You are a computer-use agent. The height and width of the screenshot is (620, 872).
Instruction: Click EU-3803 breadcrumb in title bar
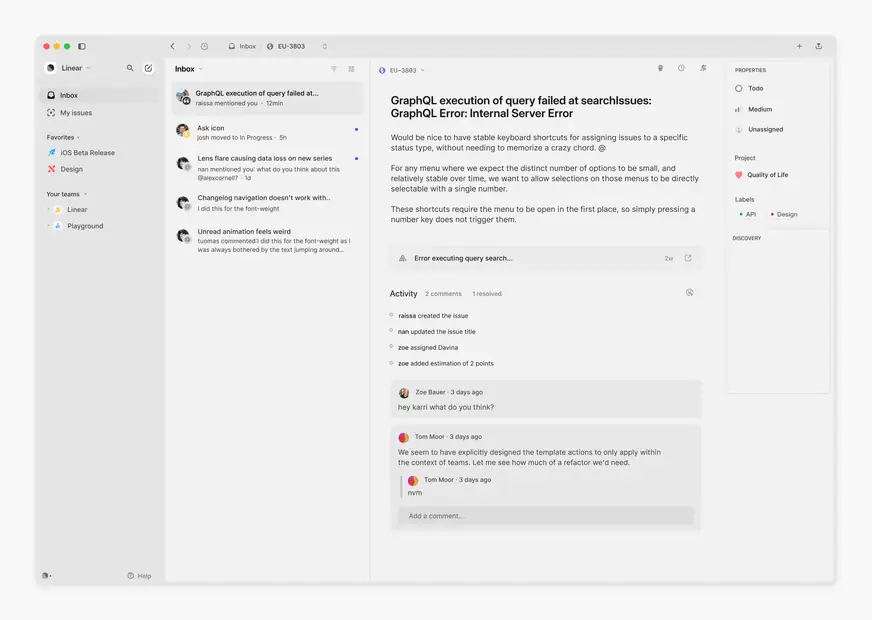click(x=286, y=46)
